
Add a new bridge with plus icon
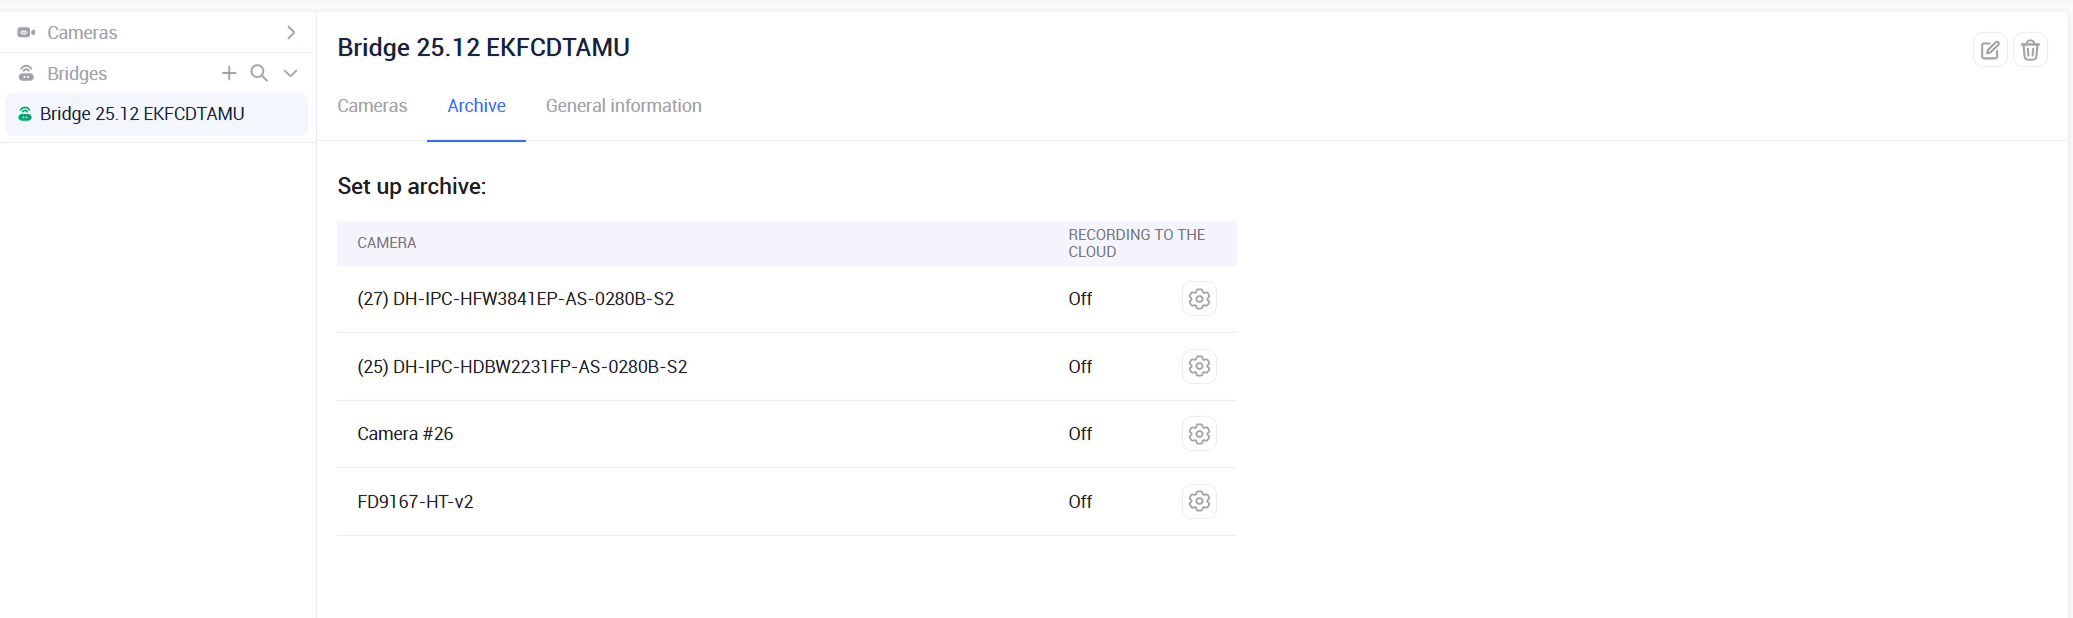pyautogui.click(x=229, y=73)
